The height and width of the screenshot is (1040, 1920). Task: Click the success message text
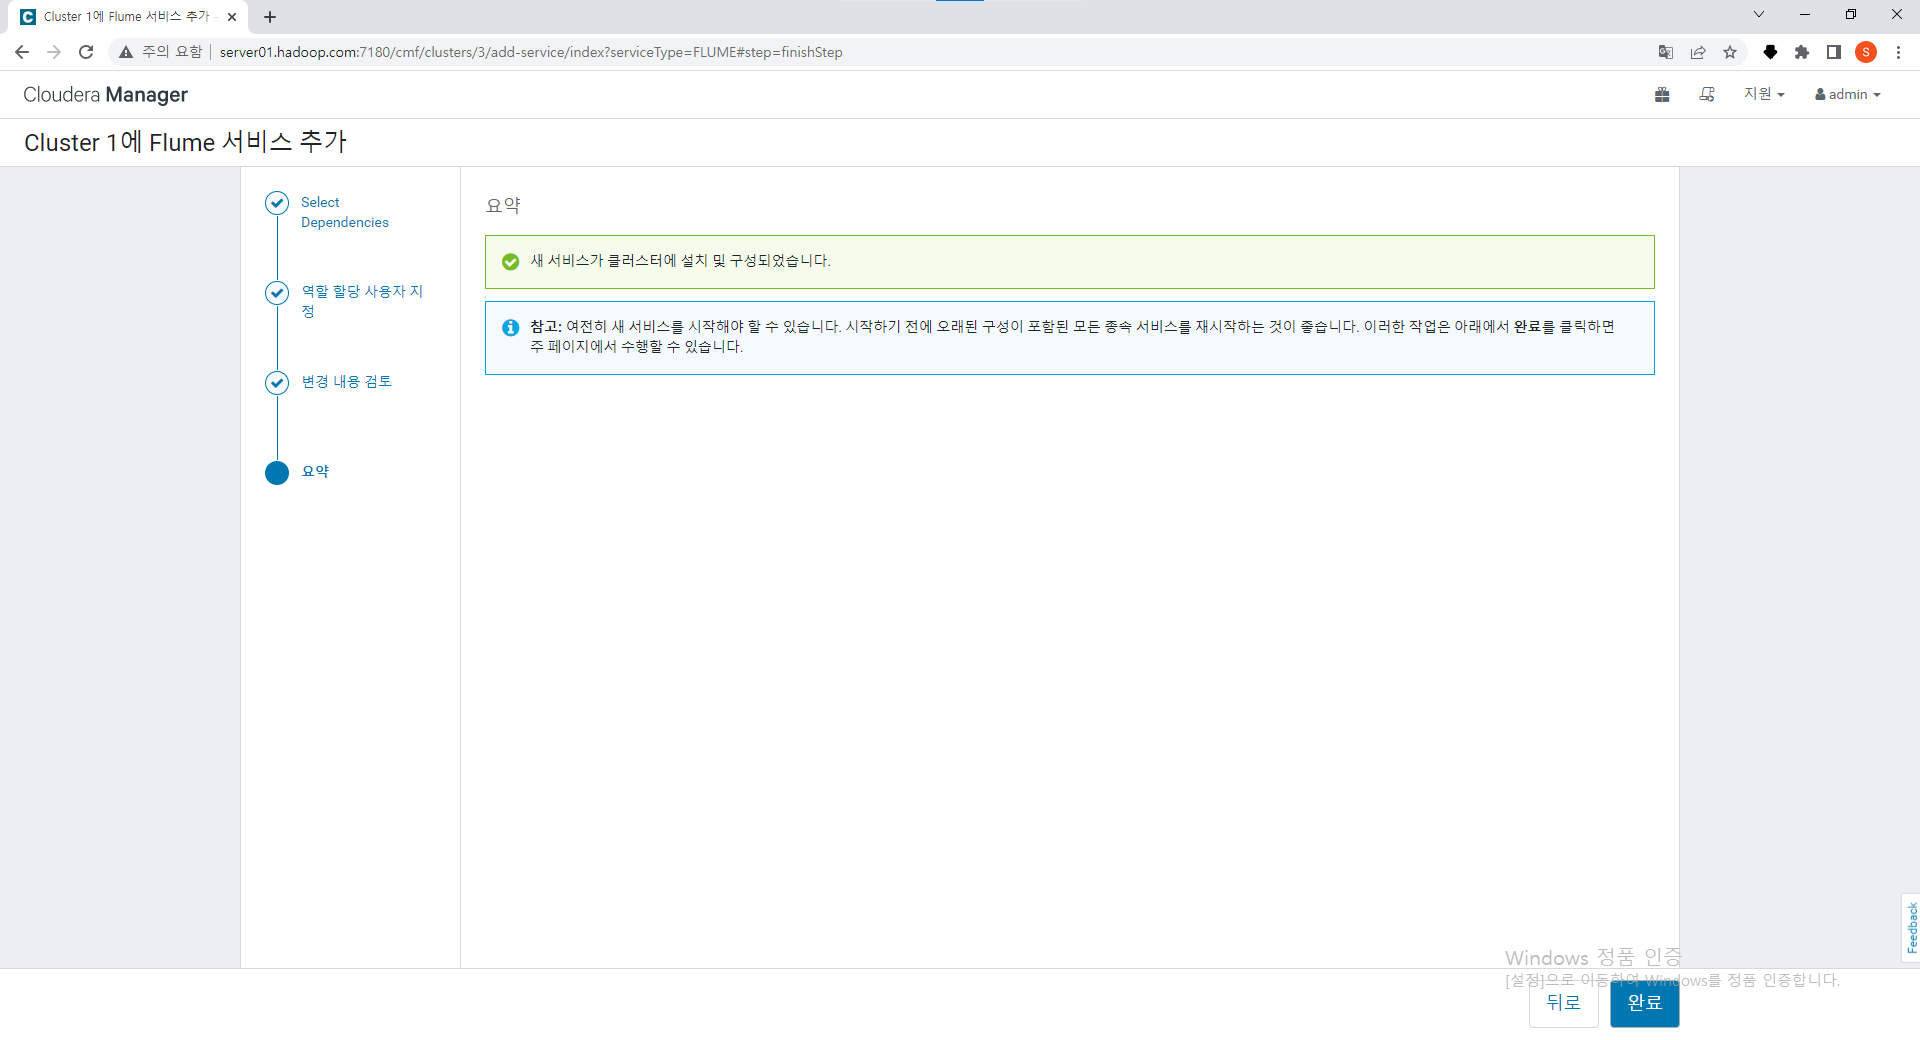click(x=680, y=261)
